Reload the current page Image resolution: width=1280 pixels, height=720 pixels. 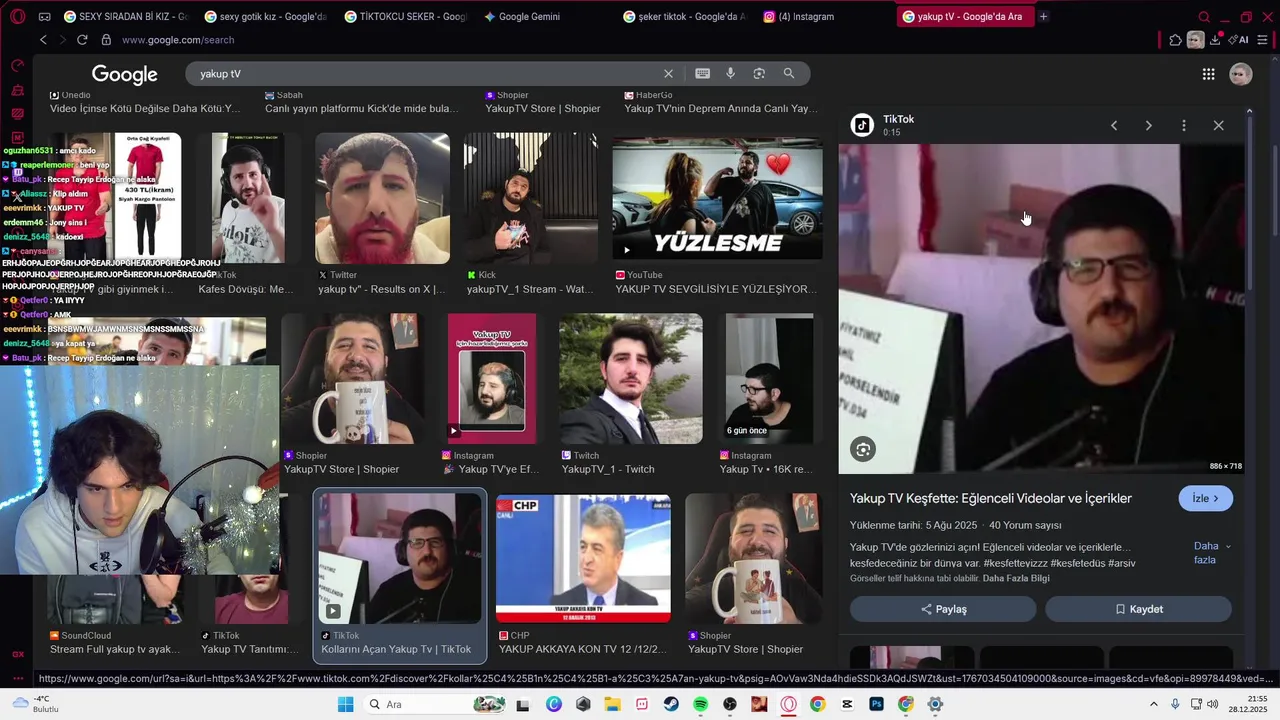[82, 40]
